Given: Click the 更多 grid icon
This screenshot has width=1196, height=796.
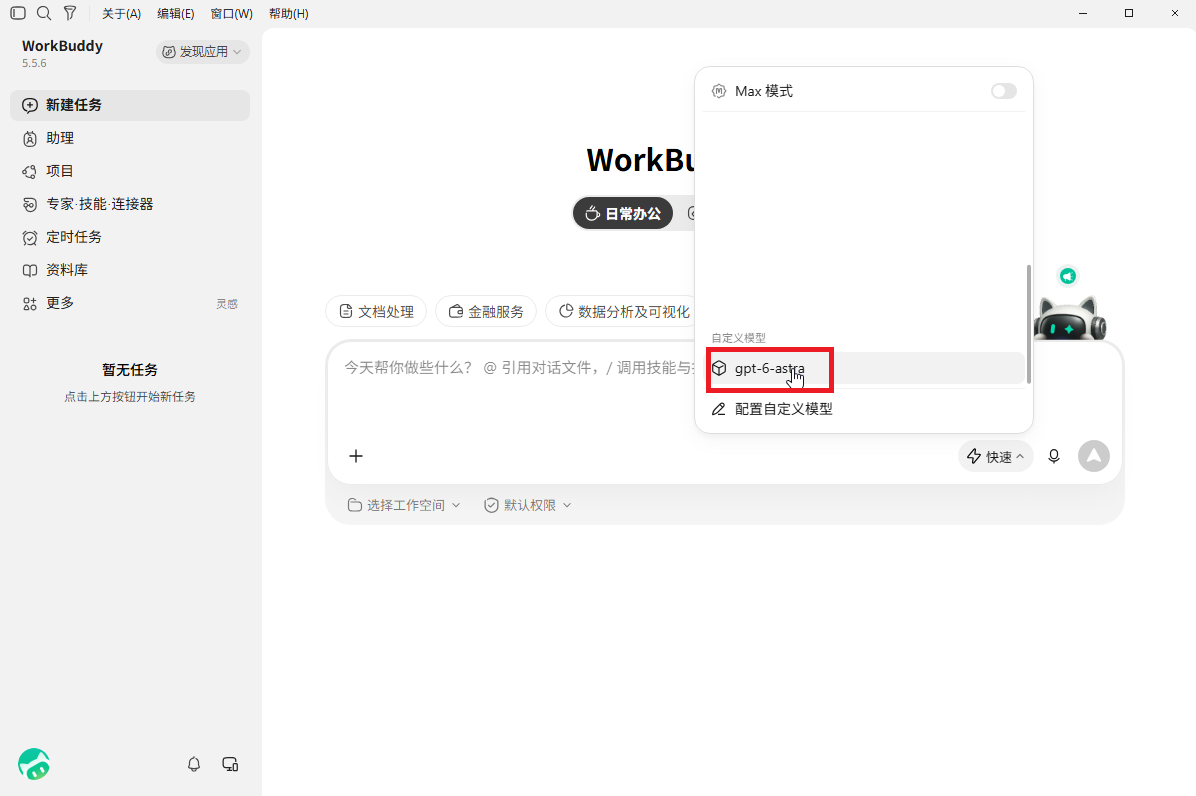Looking at the screenshot, I should click(x=30, y=304).
